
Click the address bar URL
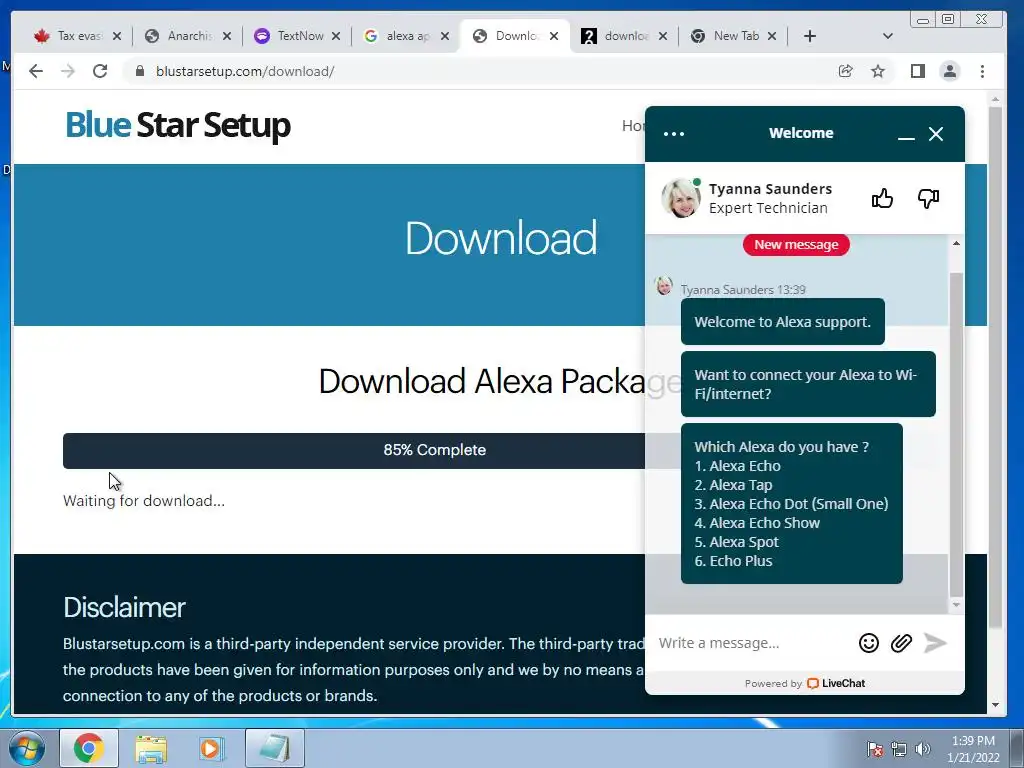coord(245,71)
